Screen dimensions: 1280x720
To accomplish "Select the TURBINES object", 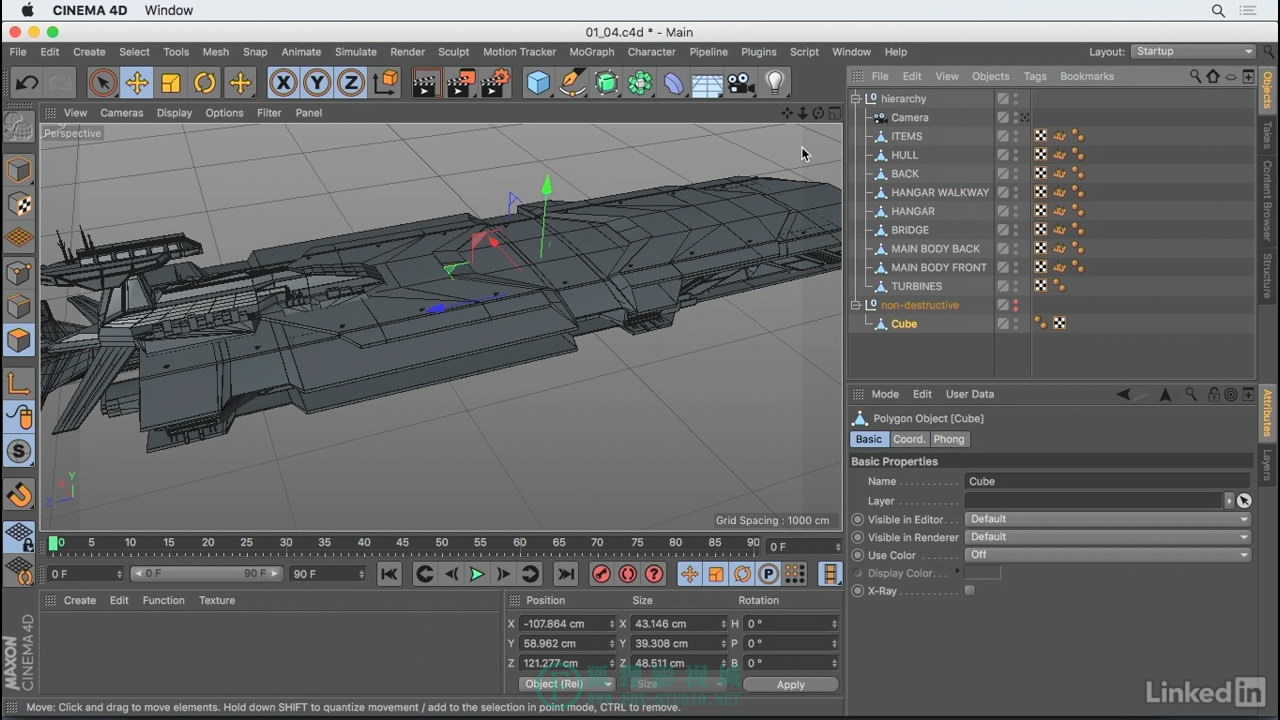I will 916,286.
